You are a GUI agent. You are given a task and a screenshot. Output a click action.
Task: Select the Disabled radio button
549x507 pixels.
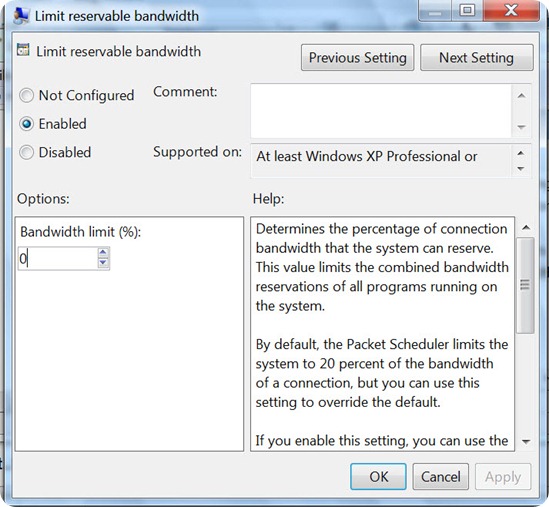point(27,152)
